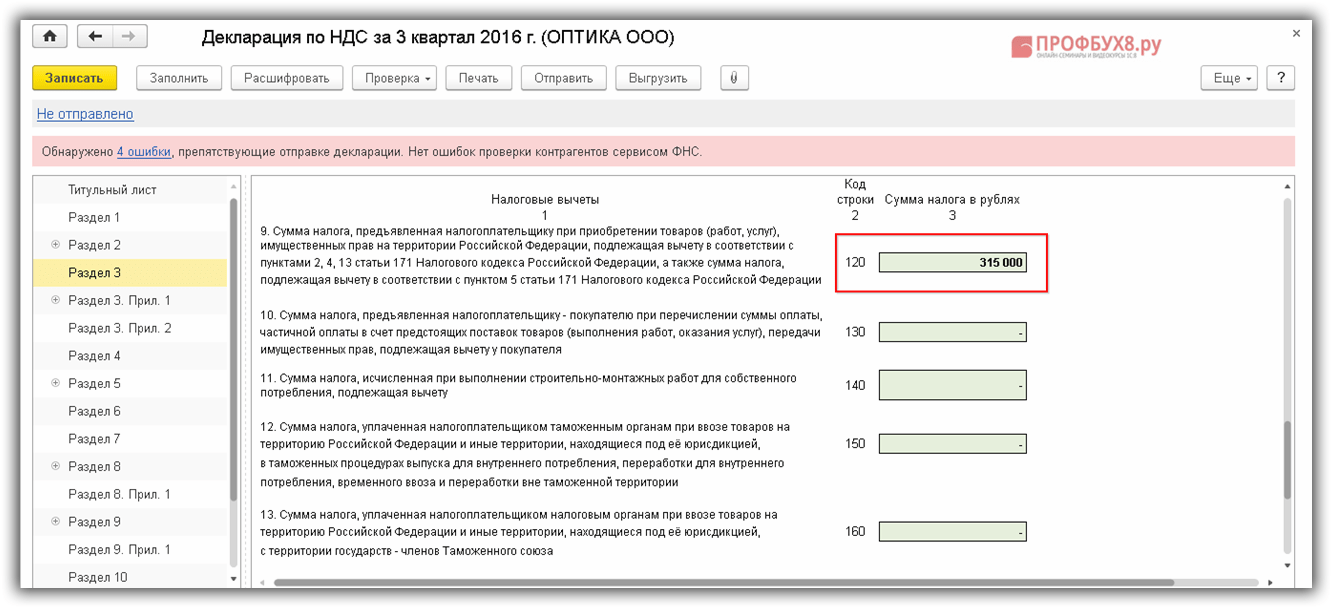Click the line code 150 label
This screenshot has height=608, width=1332.
855,443
